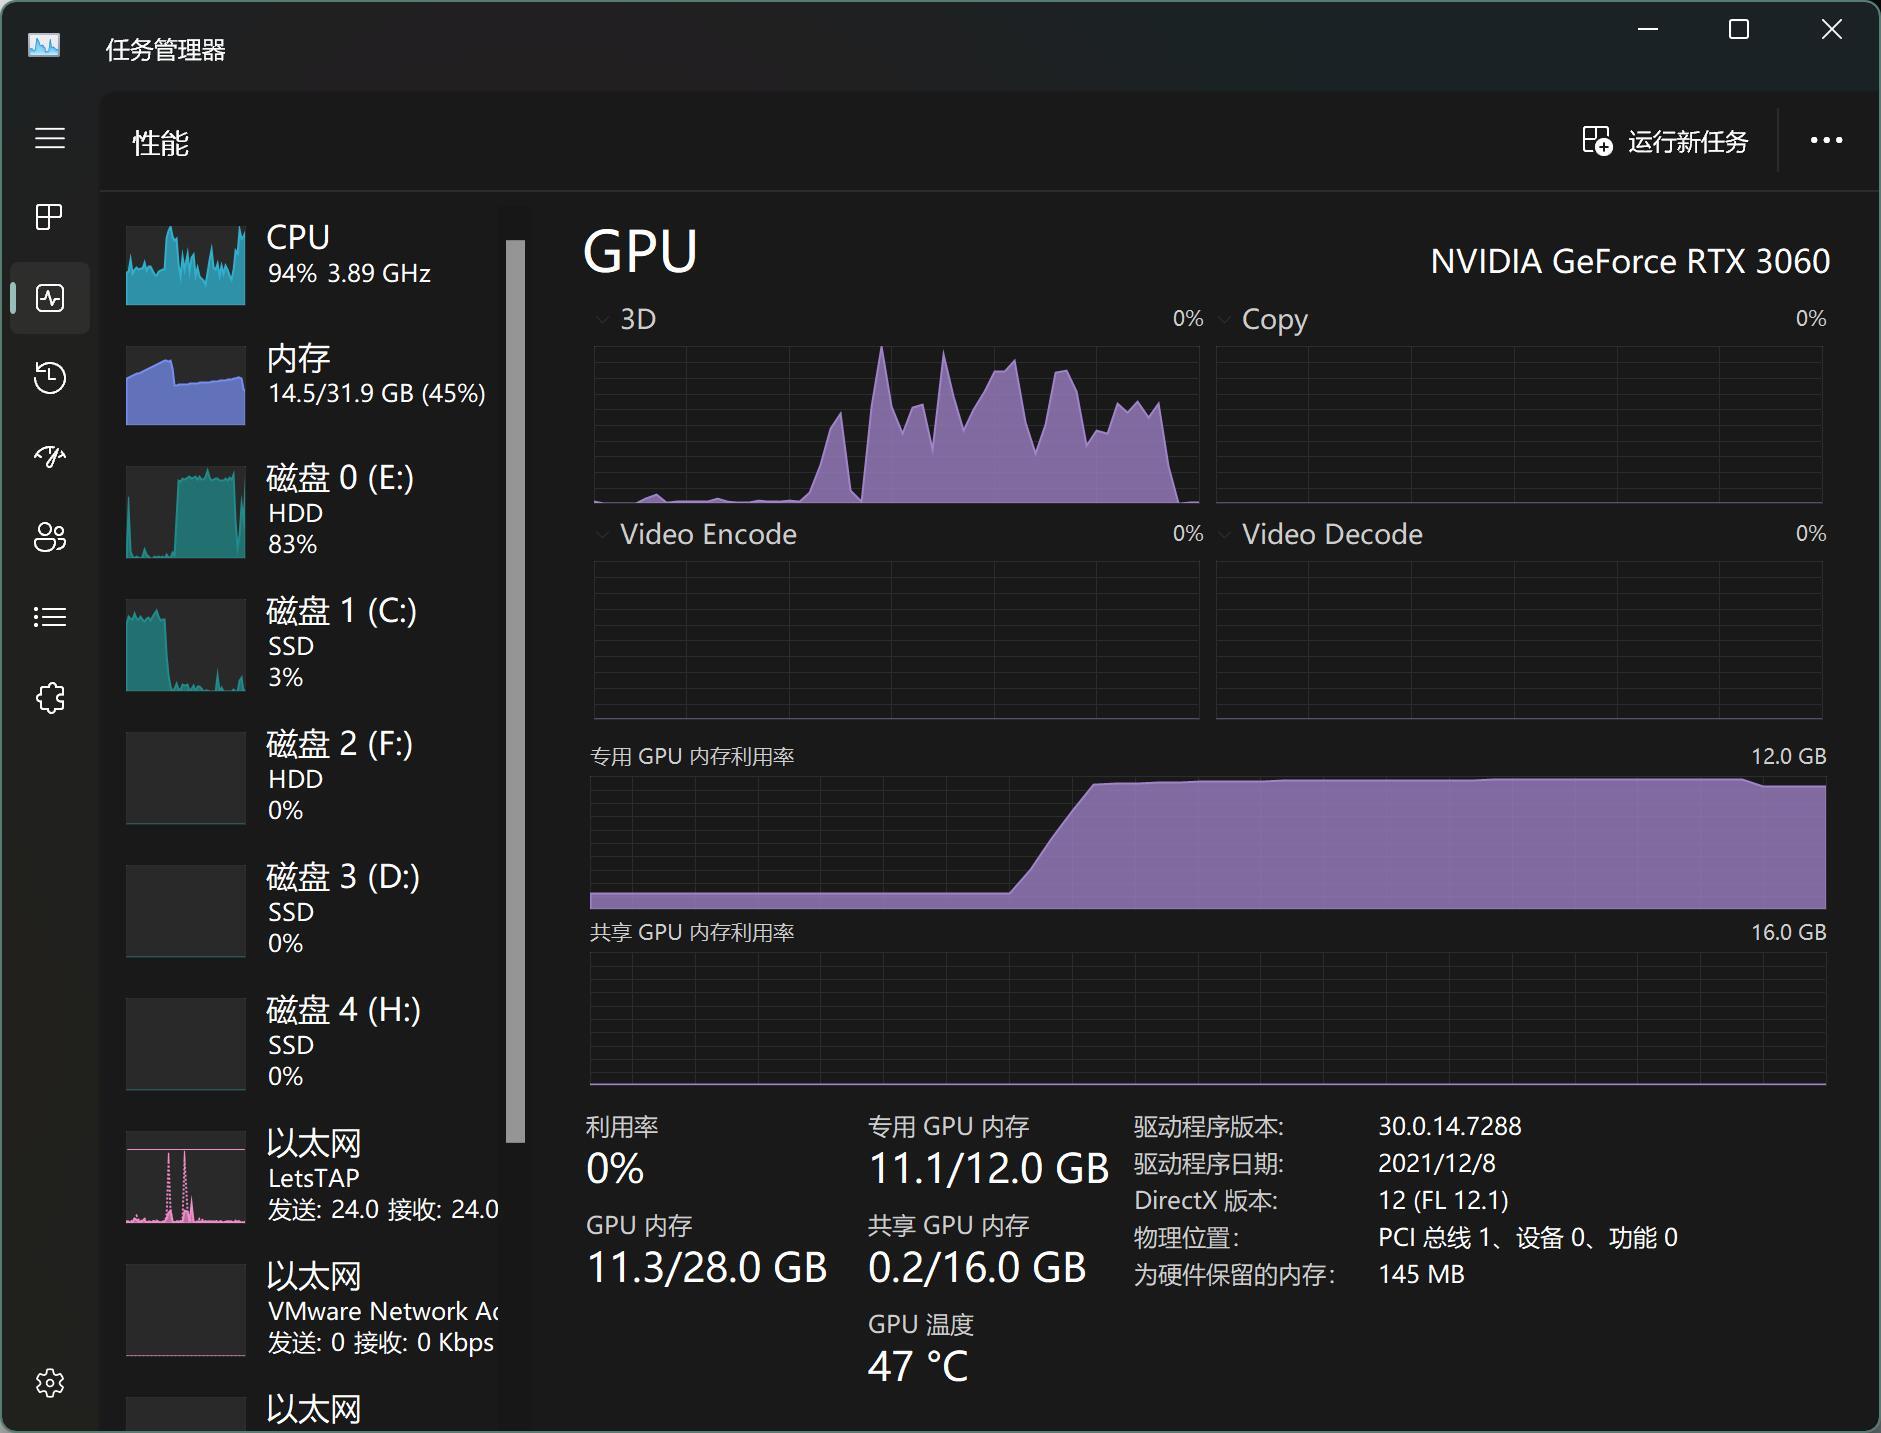
Task: Open the Copy engine graph dropdown
Action: pyautogui.click(x=1224, y=320)
